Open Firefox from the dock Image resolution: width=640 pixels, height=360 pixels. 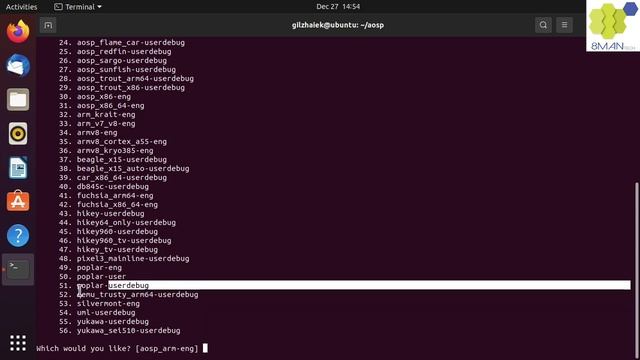coord(18,31)
